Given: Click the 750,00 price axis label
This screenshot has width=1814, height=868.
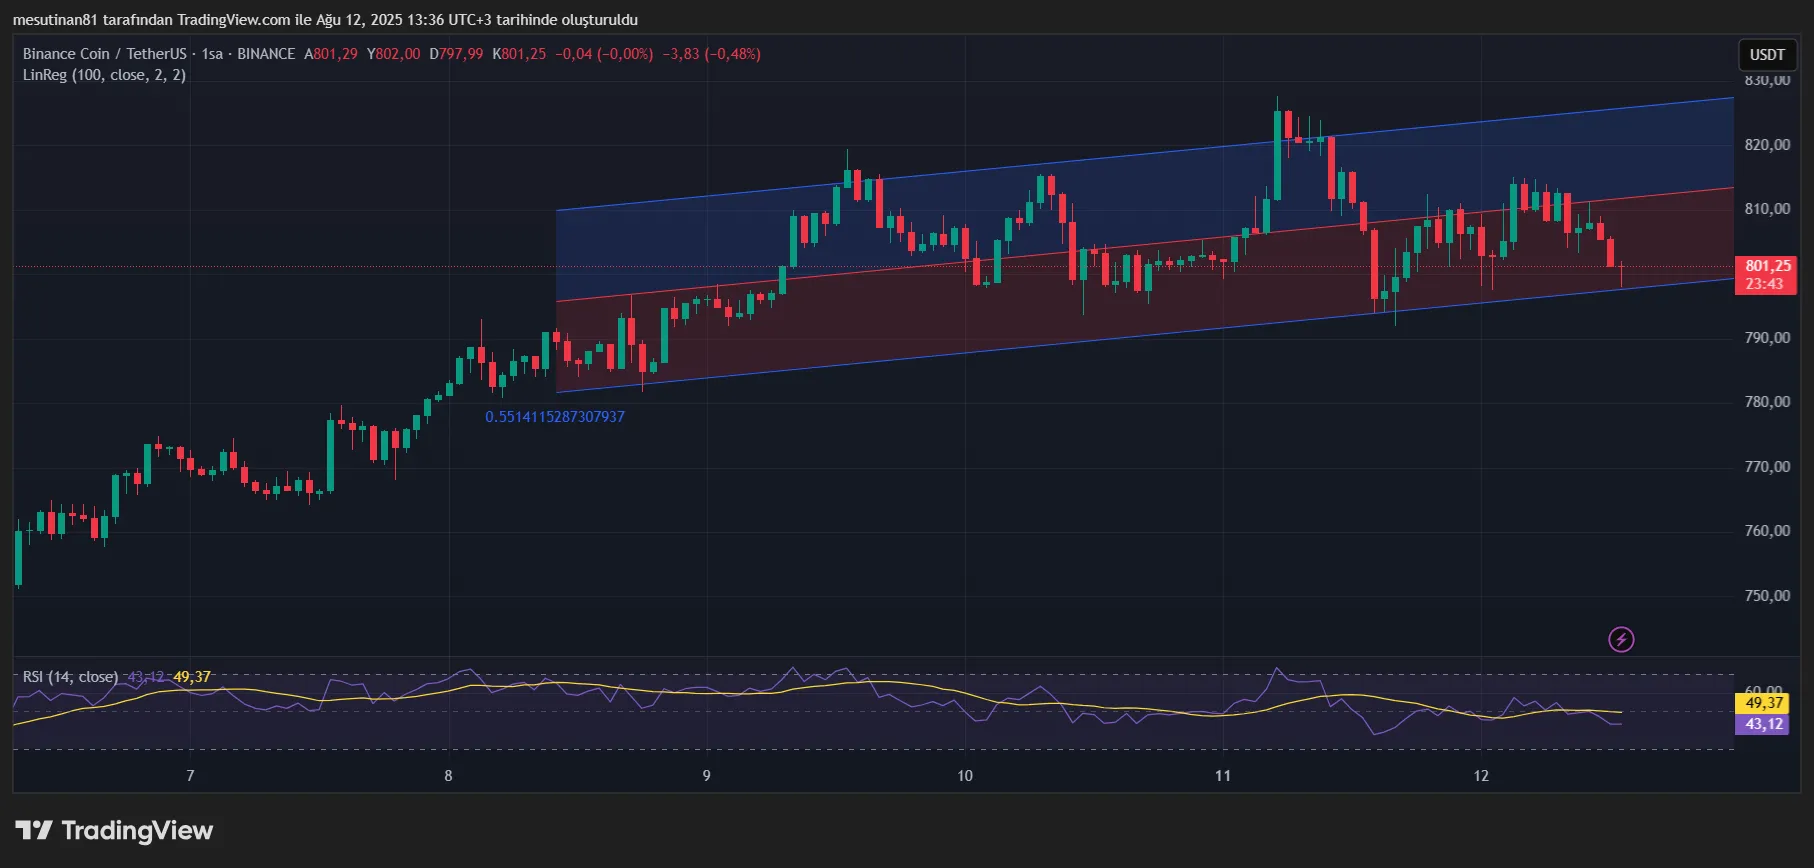Looking at the screenshot, I should point(1767,596).
